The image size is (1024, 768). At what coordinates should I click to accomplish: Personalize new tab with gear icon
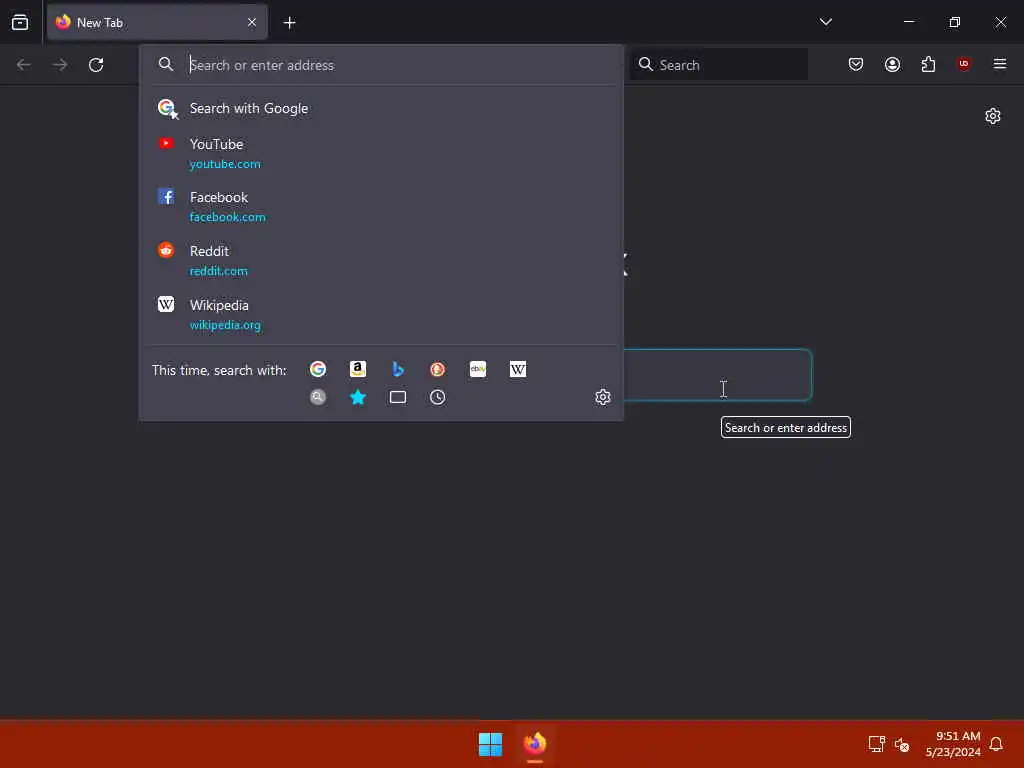pos(993,116)
